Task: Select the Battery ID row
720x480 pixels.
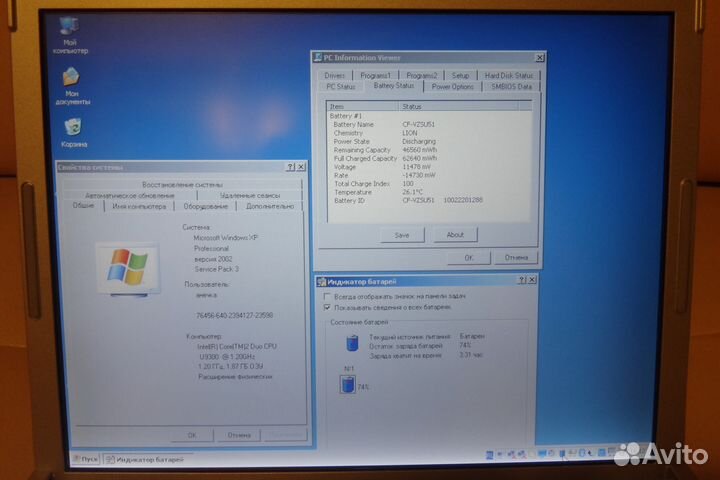Action: pos(429,201)
